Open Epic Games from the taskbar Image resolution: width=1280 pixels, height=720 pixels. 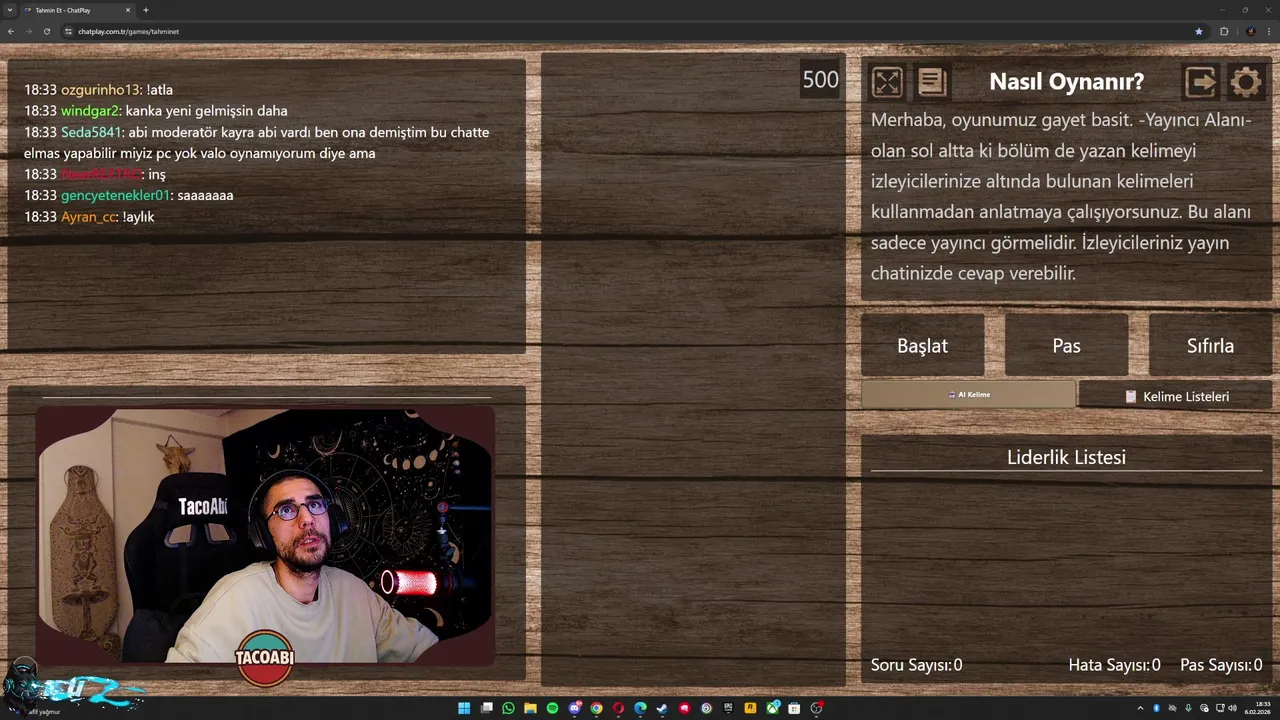(728, 708)
